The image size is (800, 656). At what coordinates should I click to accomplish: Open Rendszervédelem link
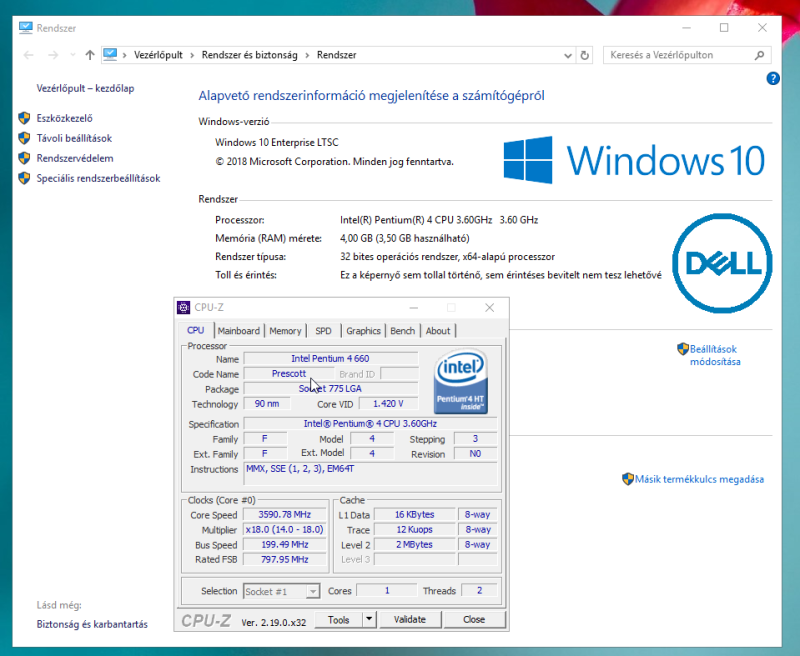(75, 158)
